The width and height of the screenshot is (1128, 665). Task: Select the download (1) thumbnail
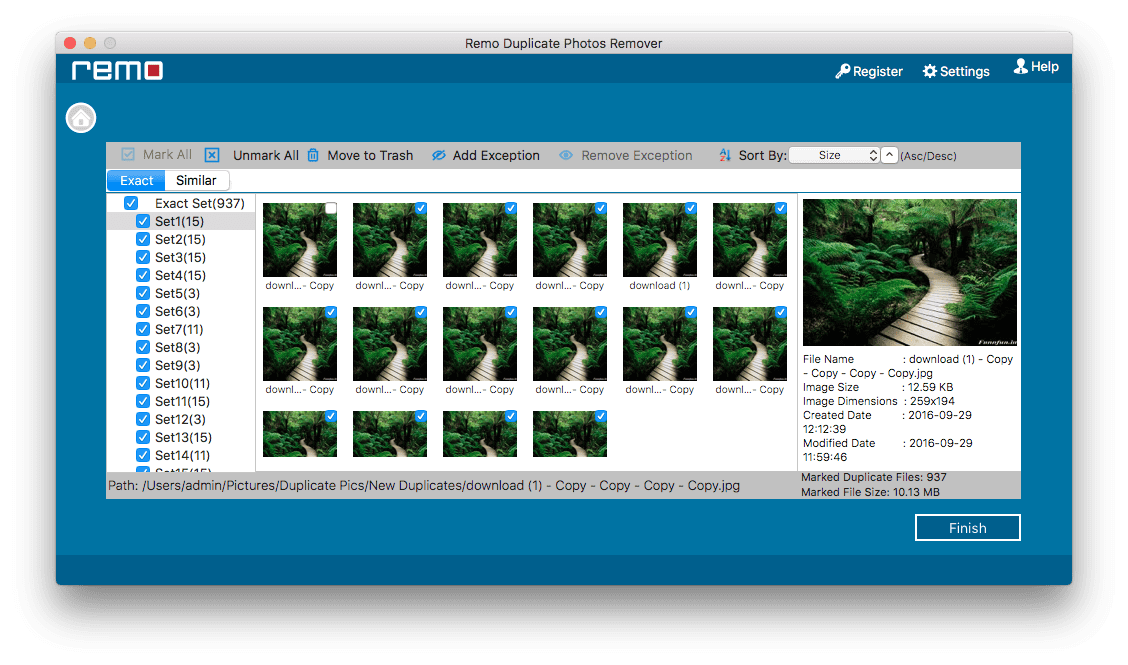660,240
